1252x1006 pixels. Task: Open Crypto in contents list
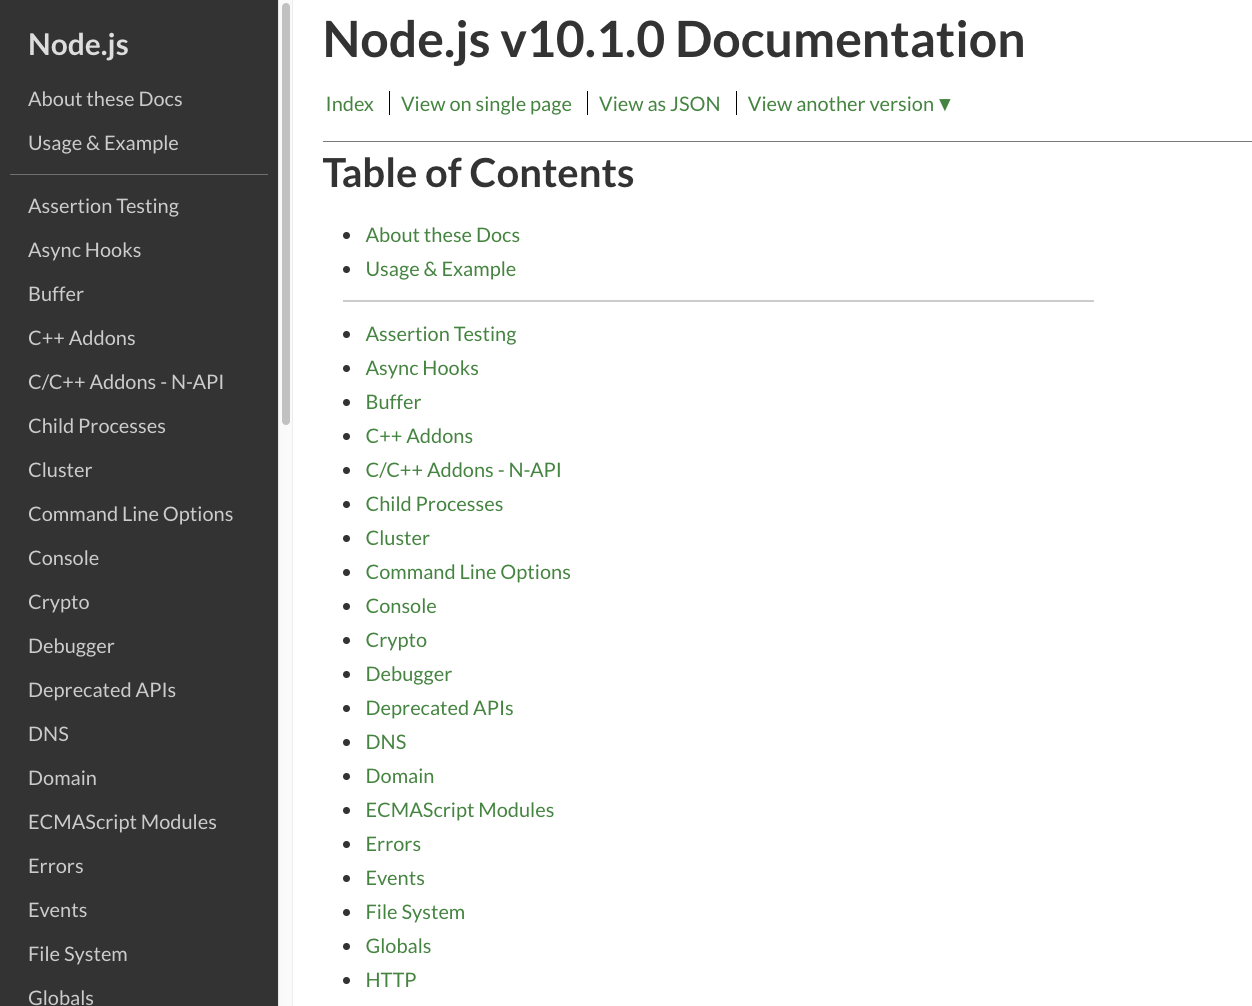tap(396, 640)
